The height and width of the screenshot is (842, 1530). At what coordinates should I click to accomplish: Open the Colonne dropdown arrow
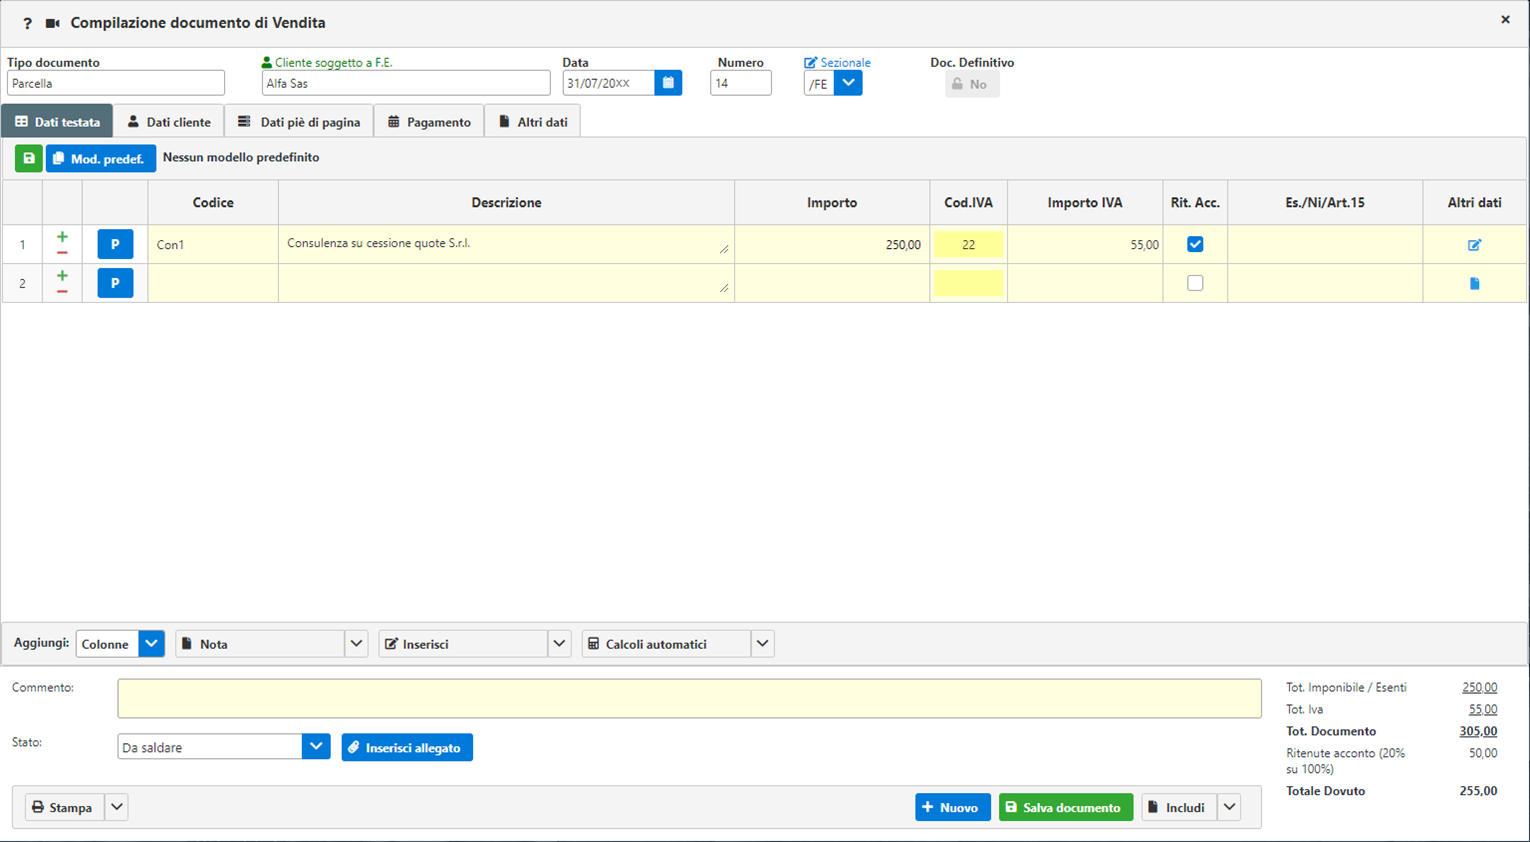click(x=151, y=644)
